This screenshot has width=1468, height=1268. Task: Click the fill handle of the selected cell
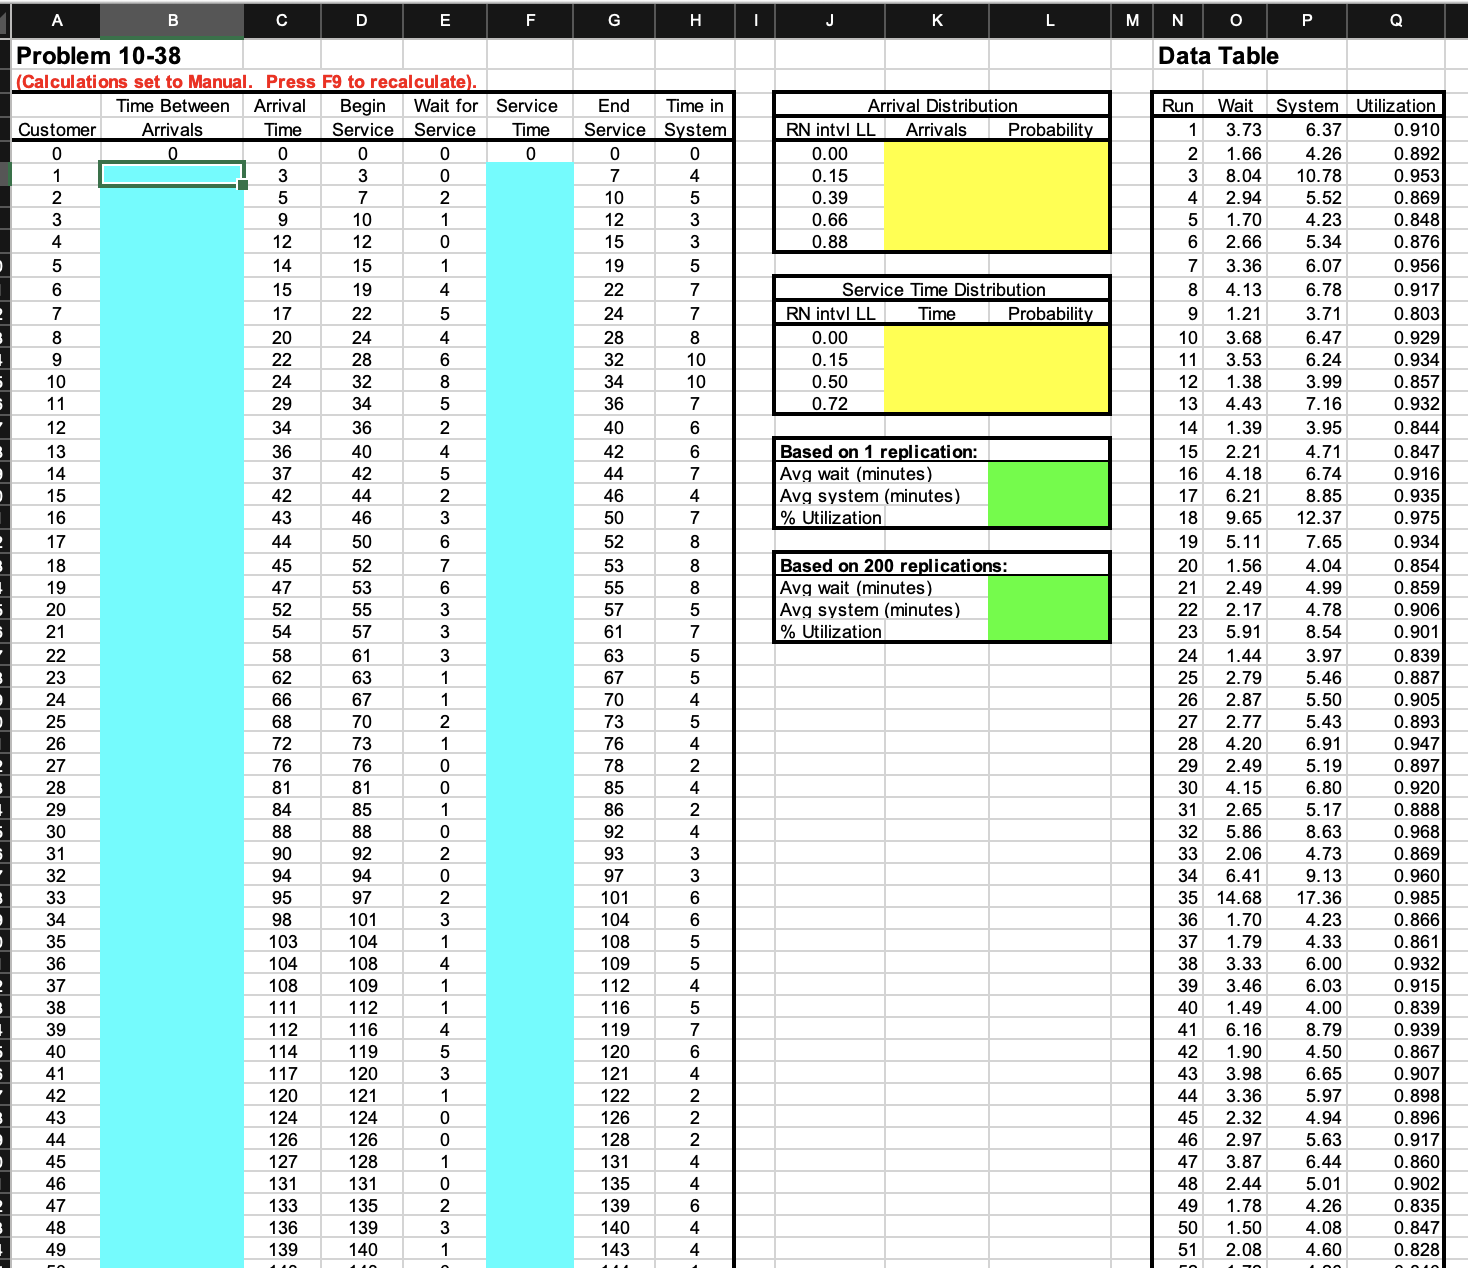(241, 187)
